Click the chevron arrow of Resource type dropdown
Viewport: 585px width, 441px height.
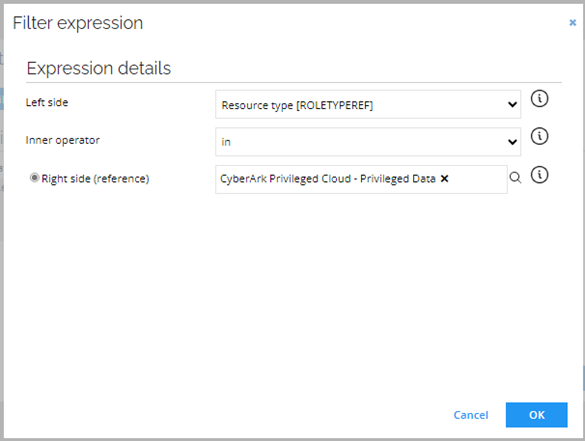point(512,104)
